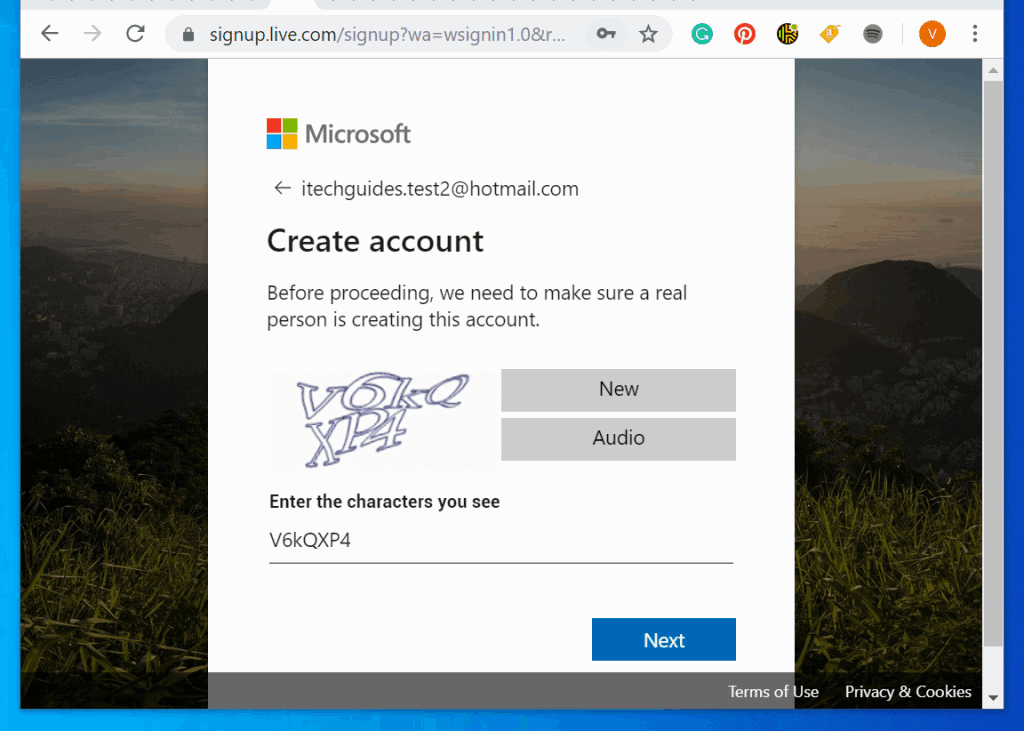Bookmark this page with the star icon
1024x731 pixels.
pyautogui.click(x=648, y=33)
